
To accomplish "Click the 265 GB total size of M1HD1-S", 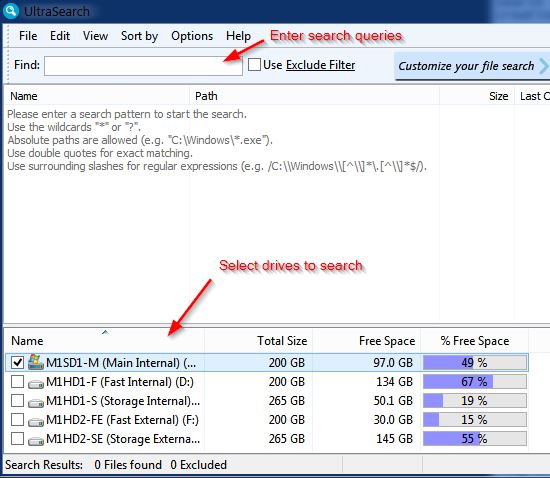I will [287, 400].
